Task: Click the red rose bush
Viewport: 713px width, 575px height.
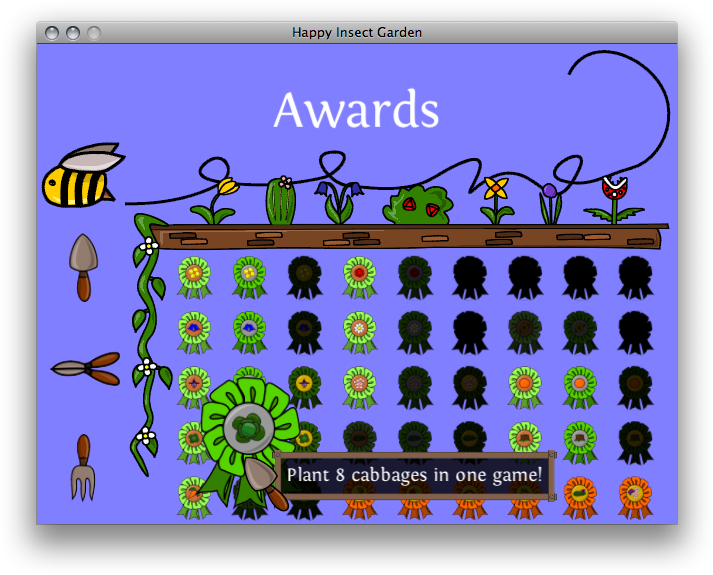Action: pos(418,205)
